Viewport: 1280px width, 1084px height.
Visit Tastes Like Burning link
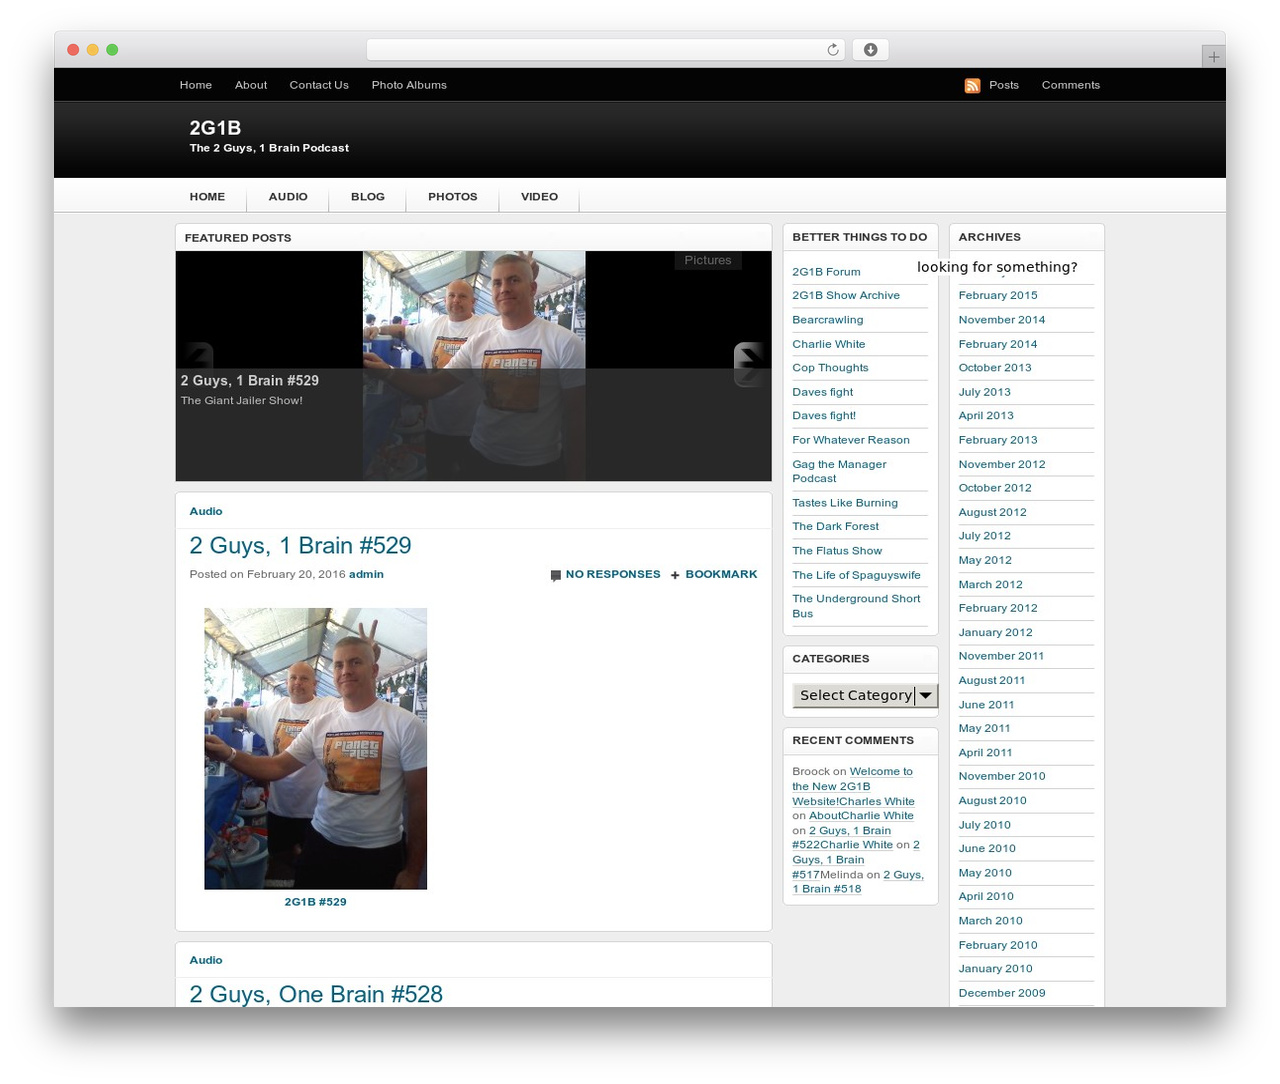845,503
